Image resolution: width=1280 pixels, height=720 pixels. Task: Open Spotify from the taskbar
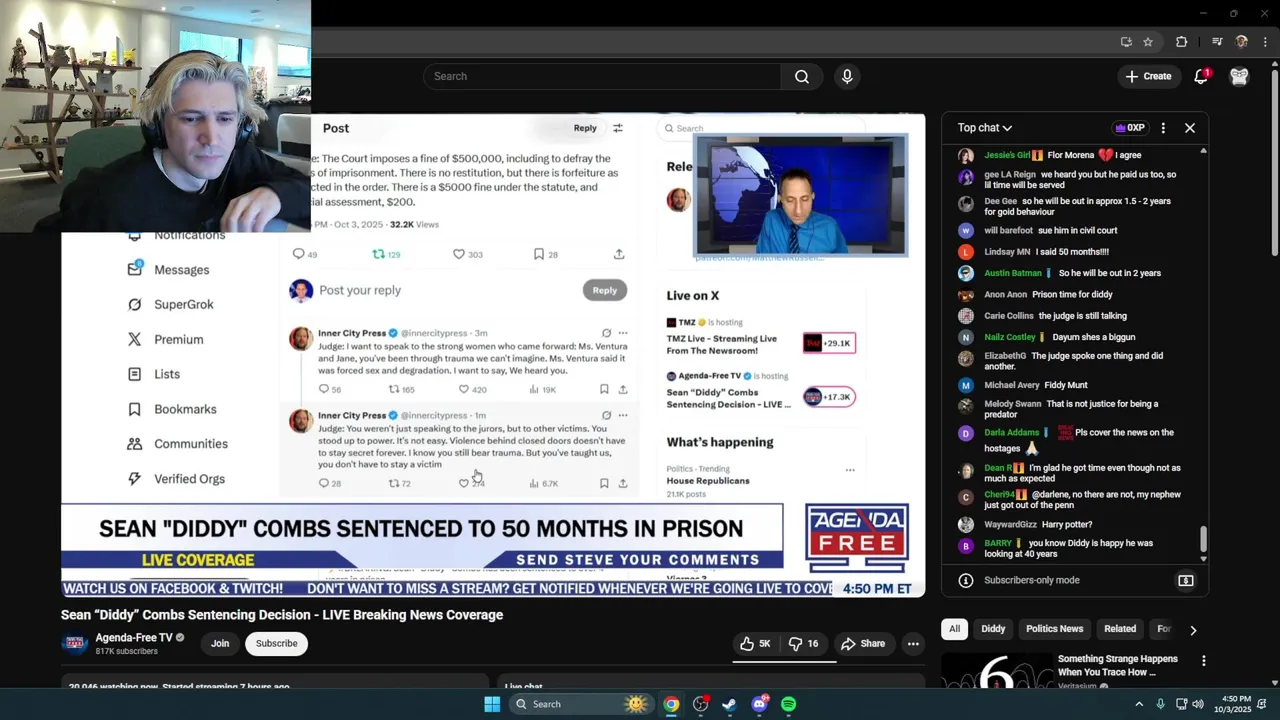(788, 704)
